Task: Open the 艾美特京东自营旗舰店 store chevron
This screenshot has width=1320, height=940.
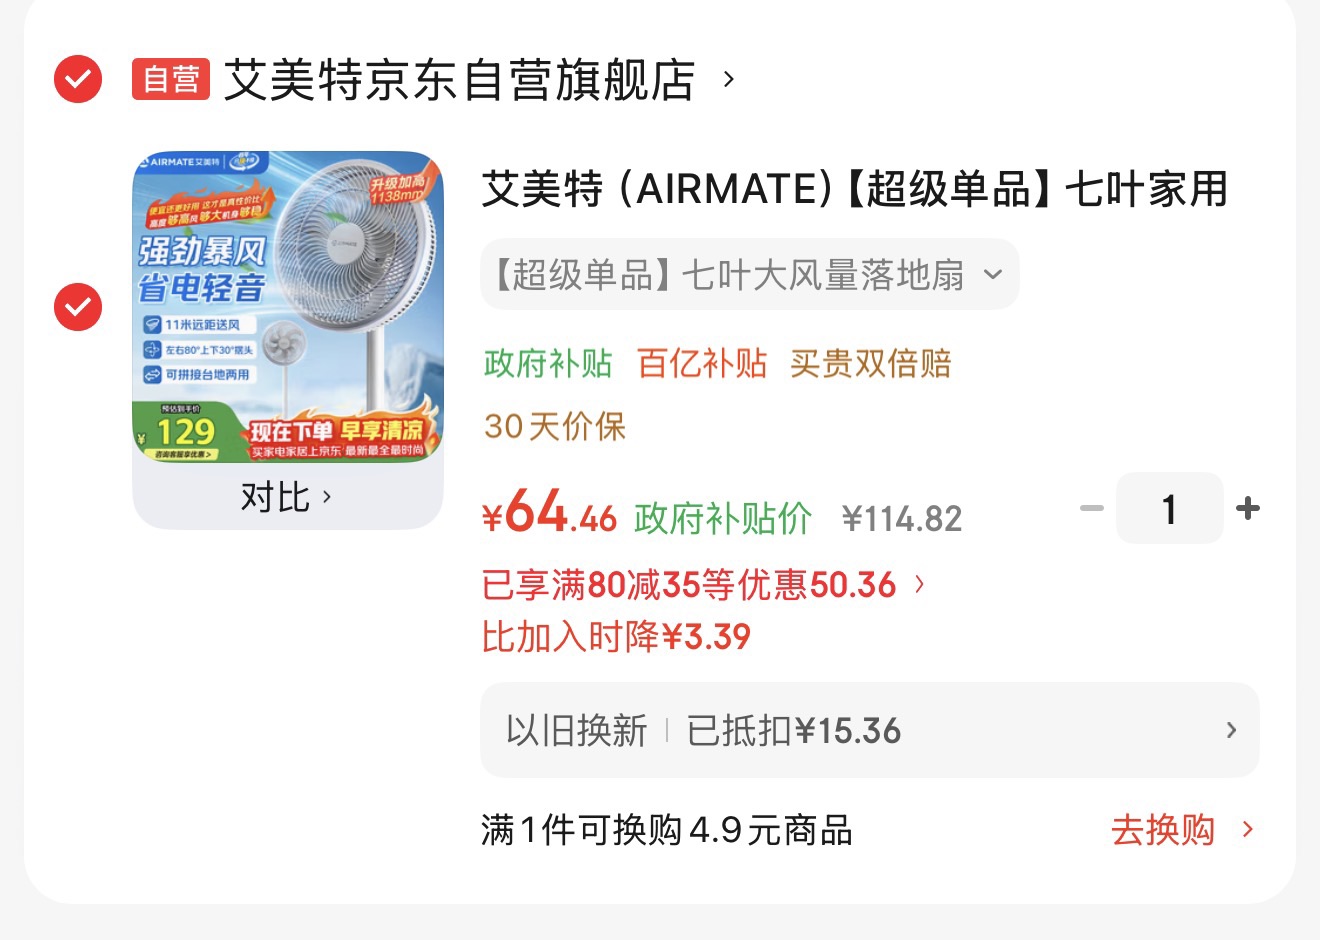Action: click(729, 79)
